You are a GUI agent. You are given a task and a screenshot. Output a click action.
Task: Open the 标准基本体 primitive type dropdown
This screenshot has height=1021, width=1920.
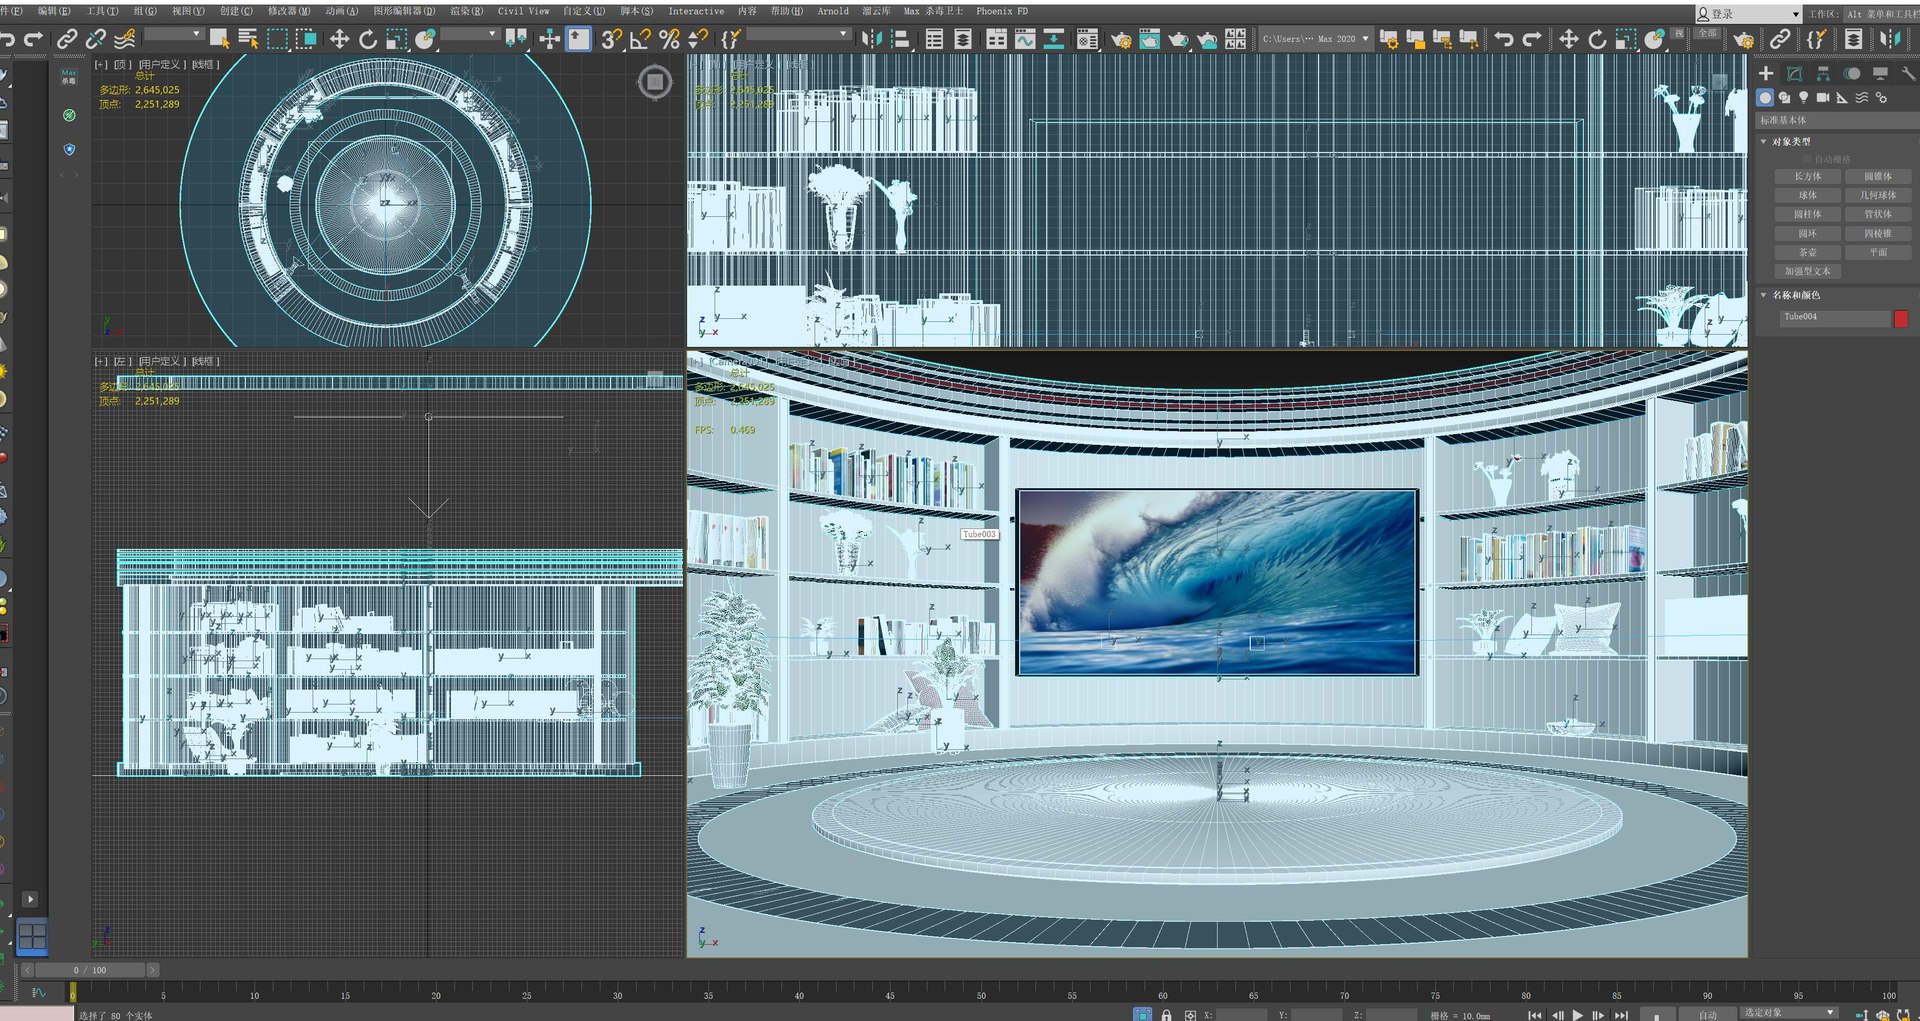point(1838,120)
